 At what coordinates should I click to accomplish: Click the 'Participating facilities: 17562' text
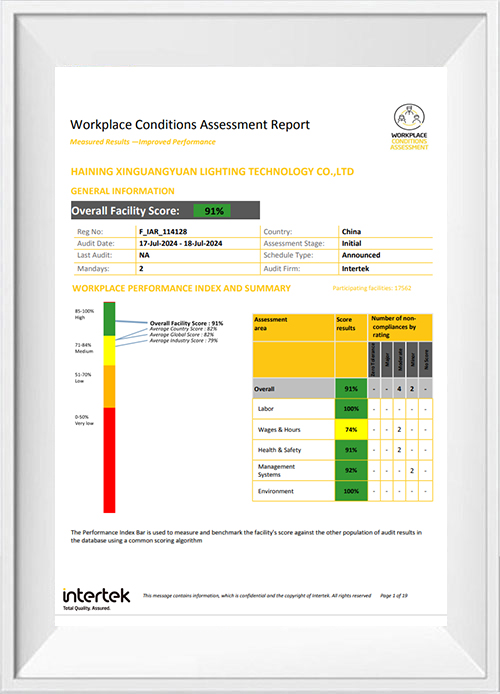coord(372,288)
